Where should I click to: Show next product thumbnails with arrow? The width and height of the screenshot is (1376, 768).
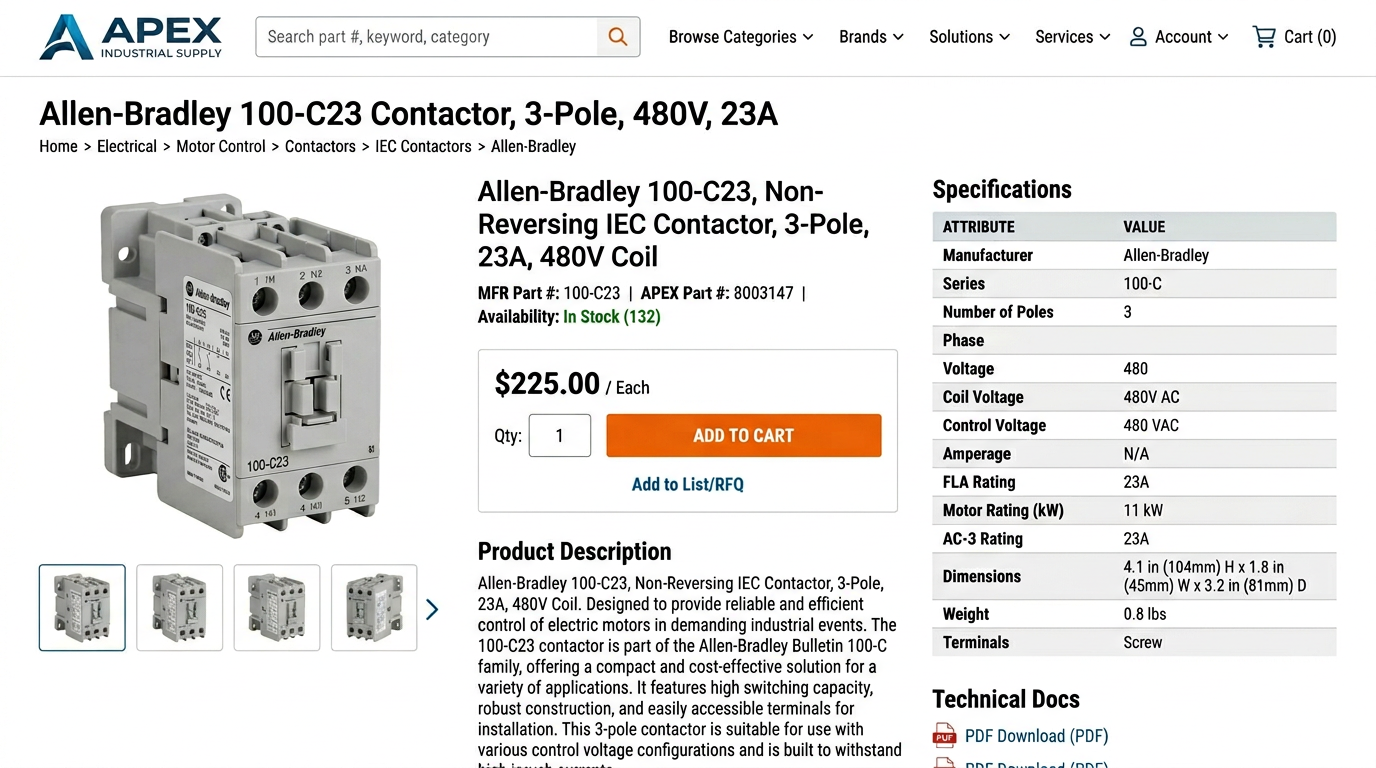click(432, 609)
